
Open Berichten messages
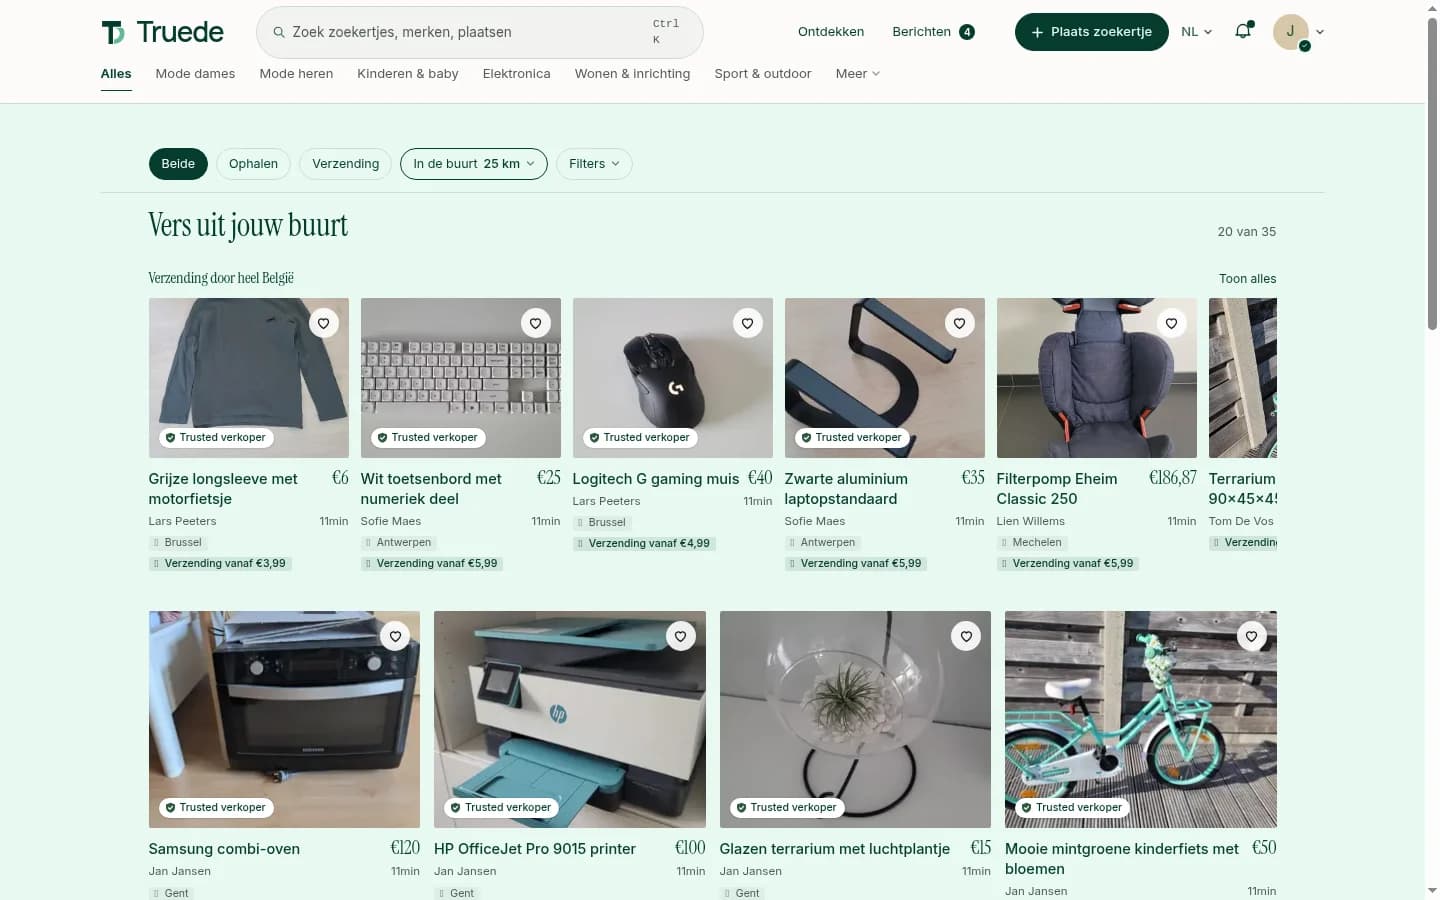click(x=933, y=32)
